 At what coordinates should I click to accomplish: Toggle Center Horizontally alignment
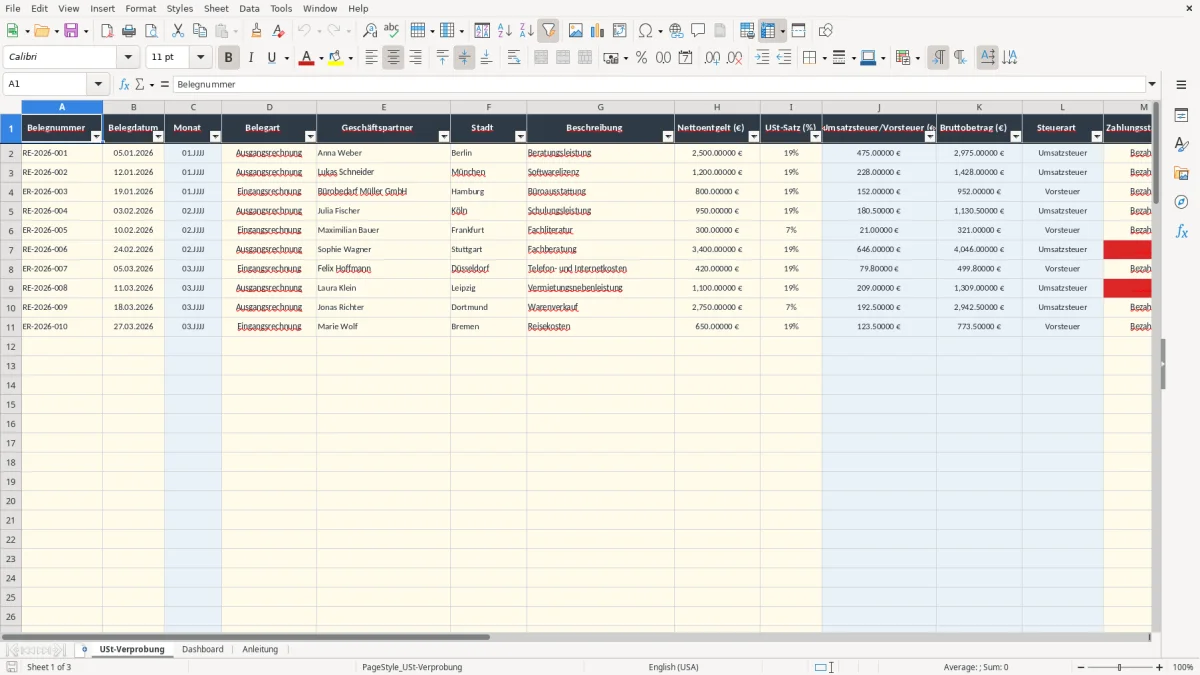[x=393, y=58]
